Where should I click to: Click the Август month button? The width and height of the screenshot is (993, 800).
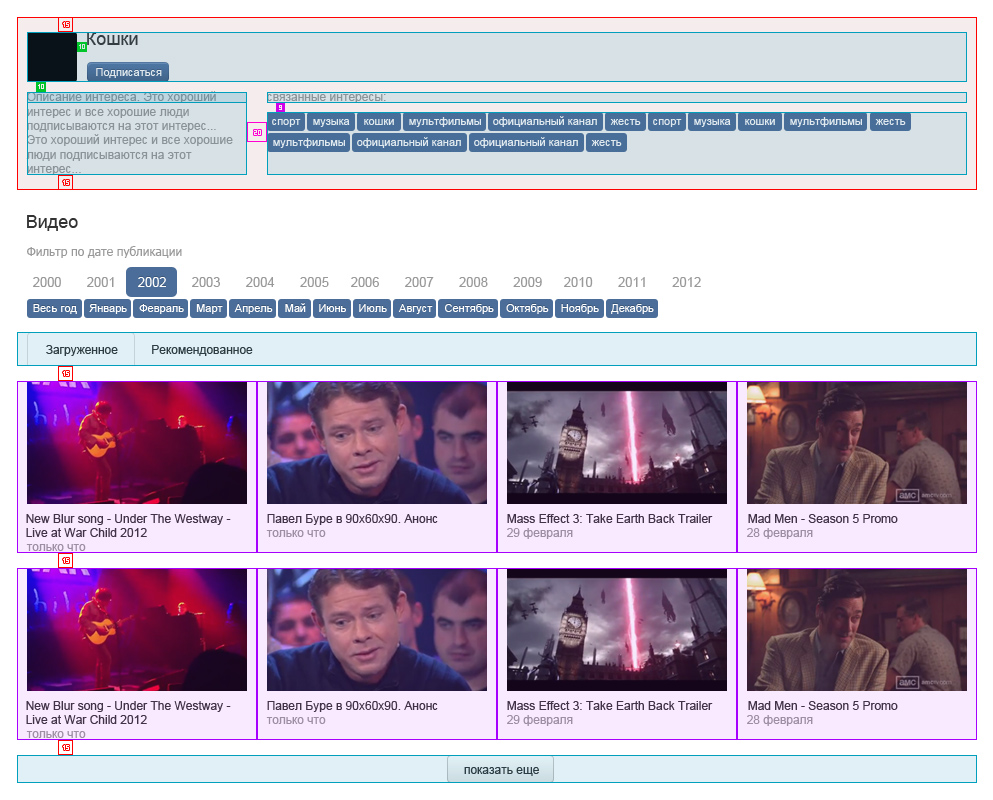pyautogui.click(x=415, y=308)
